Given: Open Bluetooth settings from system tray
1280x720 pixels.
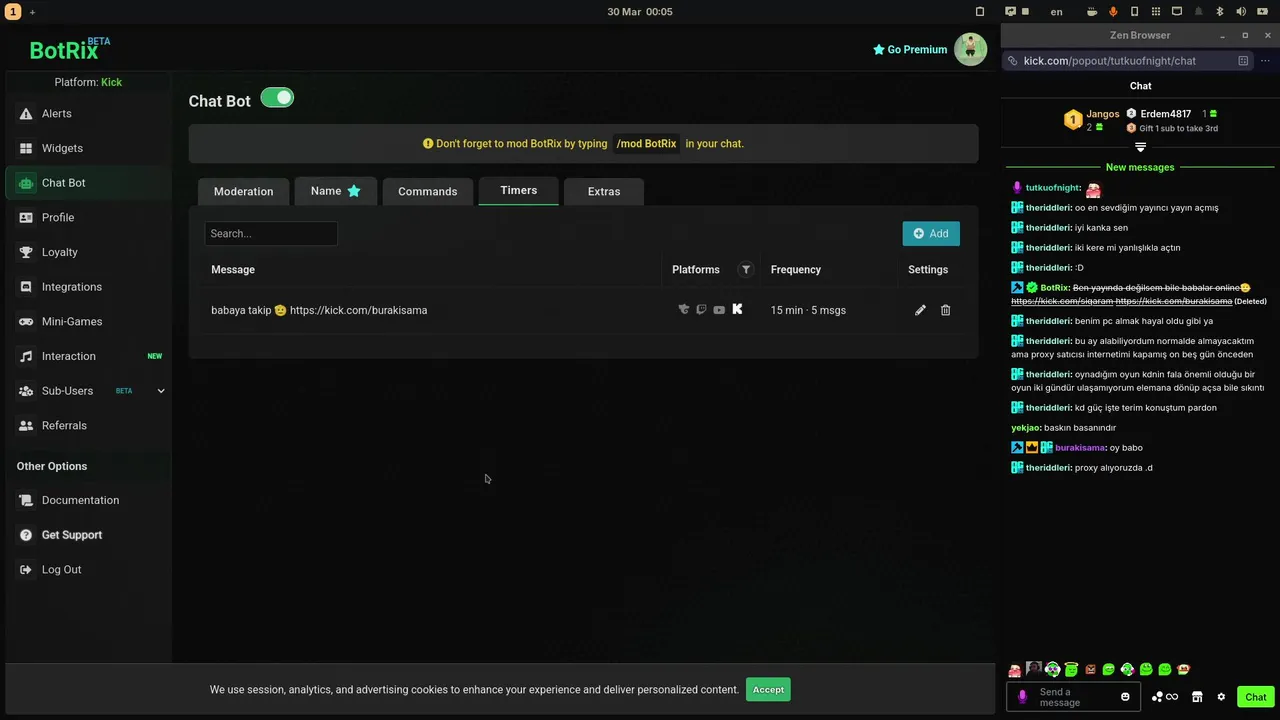Looking at the screenshot, I should click(x=1220, y=12).
